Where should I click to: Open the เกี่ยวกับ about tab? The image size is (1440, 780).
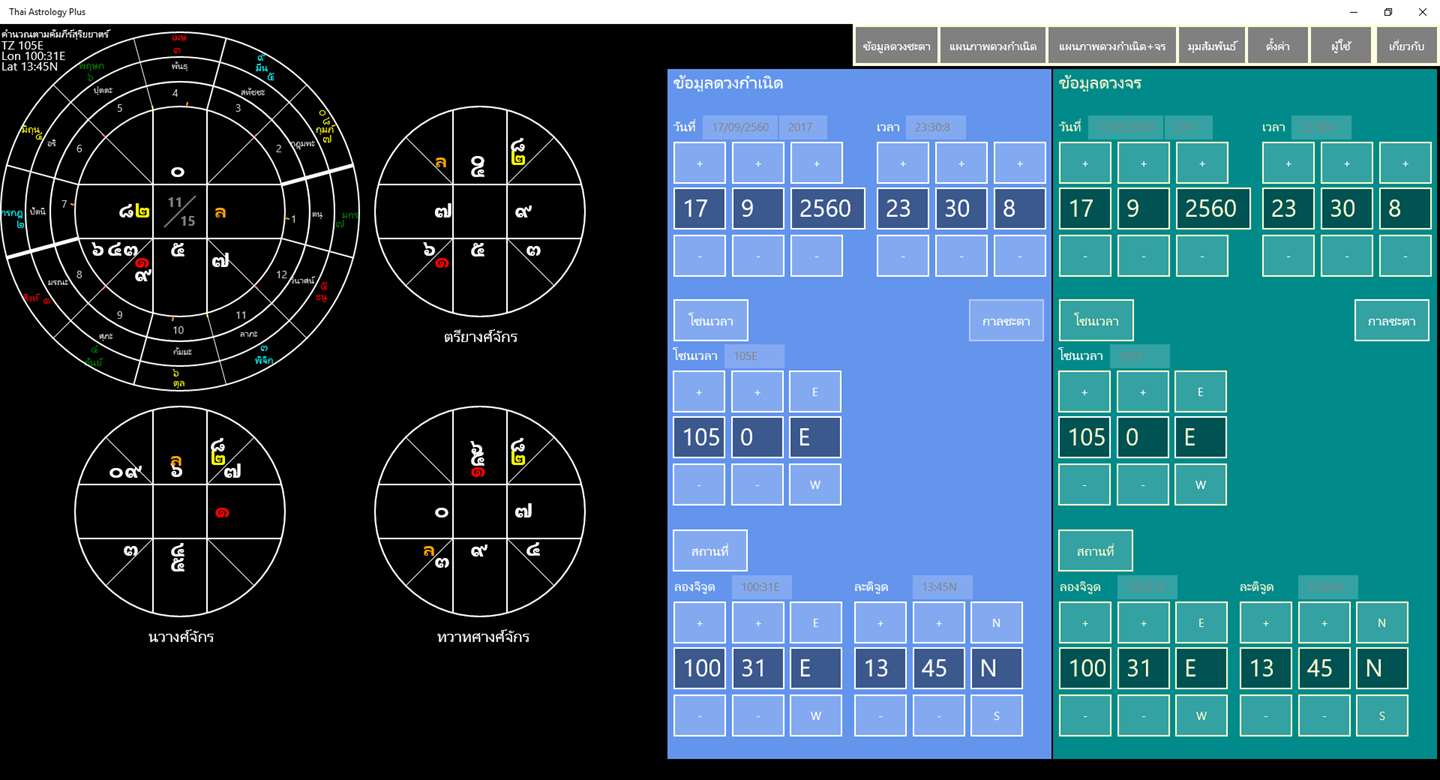[x=1407, y=46]
